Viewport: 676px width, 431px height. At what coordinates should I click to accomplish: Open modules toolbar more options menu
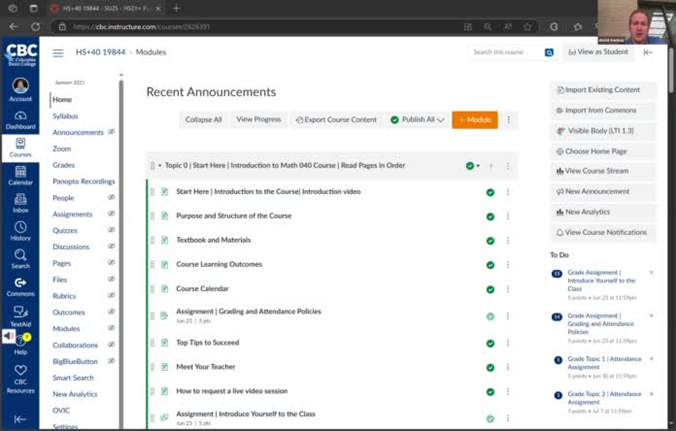[509, 120]
